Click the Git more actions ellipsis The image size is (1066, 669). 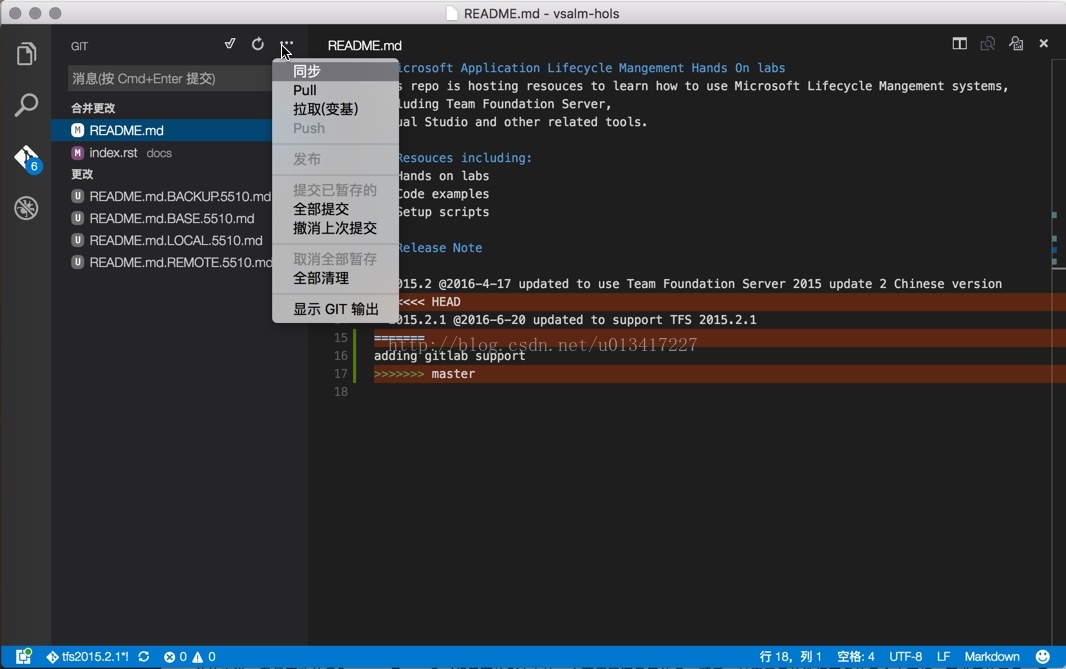click(x=287, y=44)
